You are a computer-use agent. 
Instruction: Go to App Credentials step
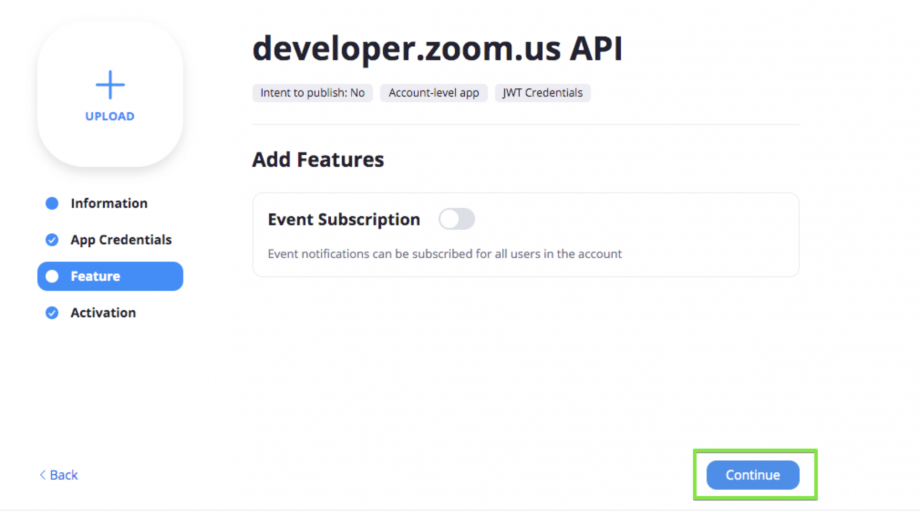click(x=121, y=240)
